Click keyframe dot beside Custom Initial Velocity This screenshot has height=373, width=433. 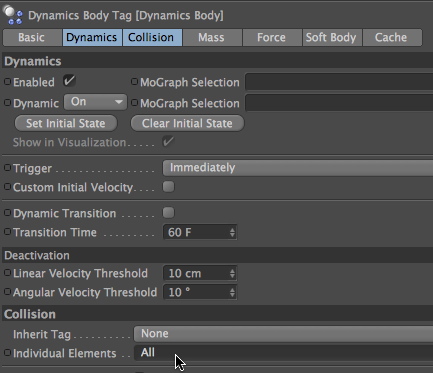coord(7,187)
